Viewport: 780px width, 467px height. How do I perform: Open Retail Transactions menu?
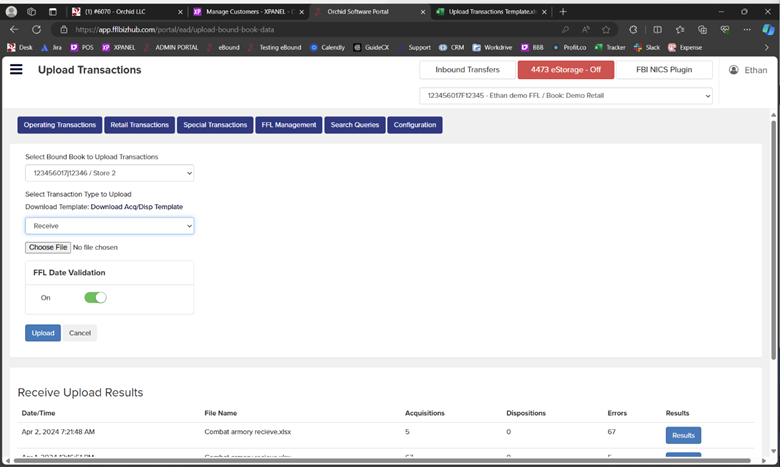tap(140, 125)
